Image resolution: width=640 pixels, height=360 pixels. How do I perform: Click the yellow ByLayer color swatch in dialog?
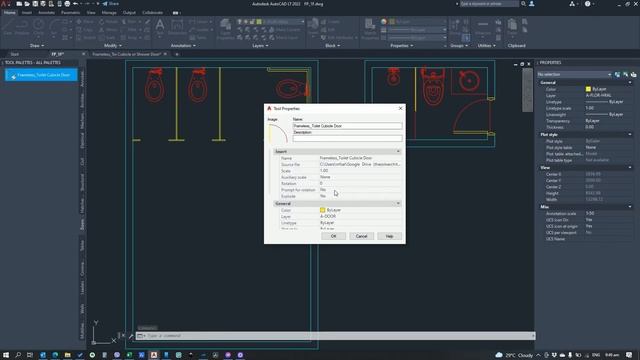pos(322,210)
